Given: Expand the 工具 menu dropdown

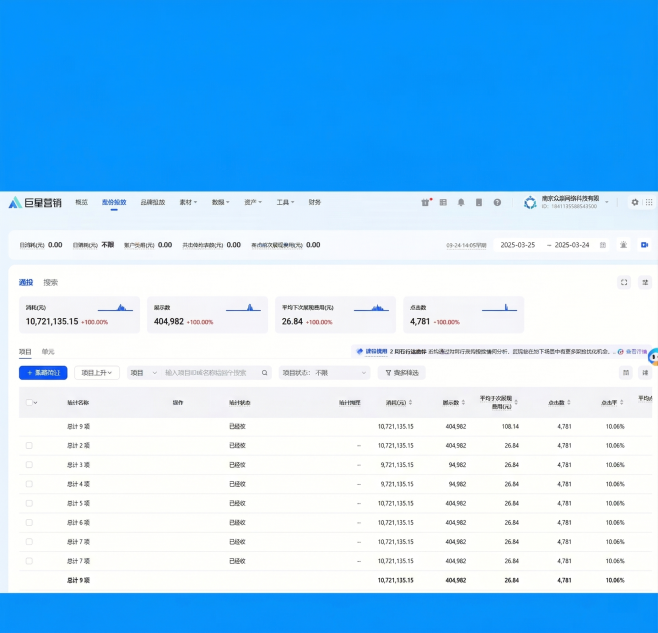Looking at the screenshot, I should 286,202.
